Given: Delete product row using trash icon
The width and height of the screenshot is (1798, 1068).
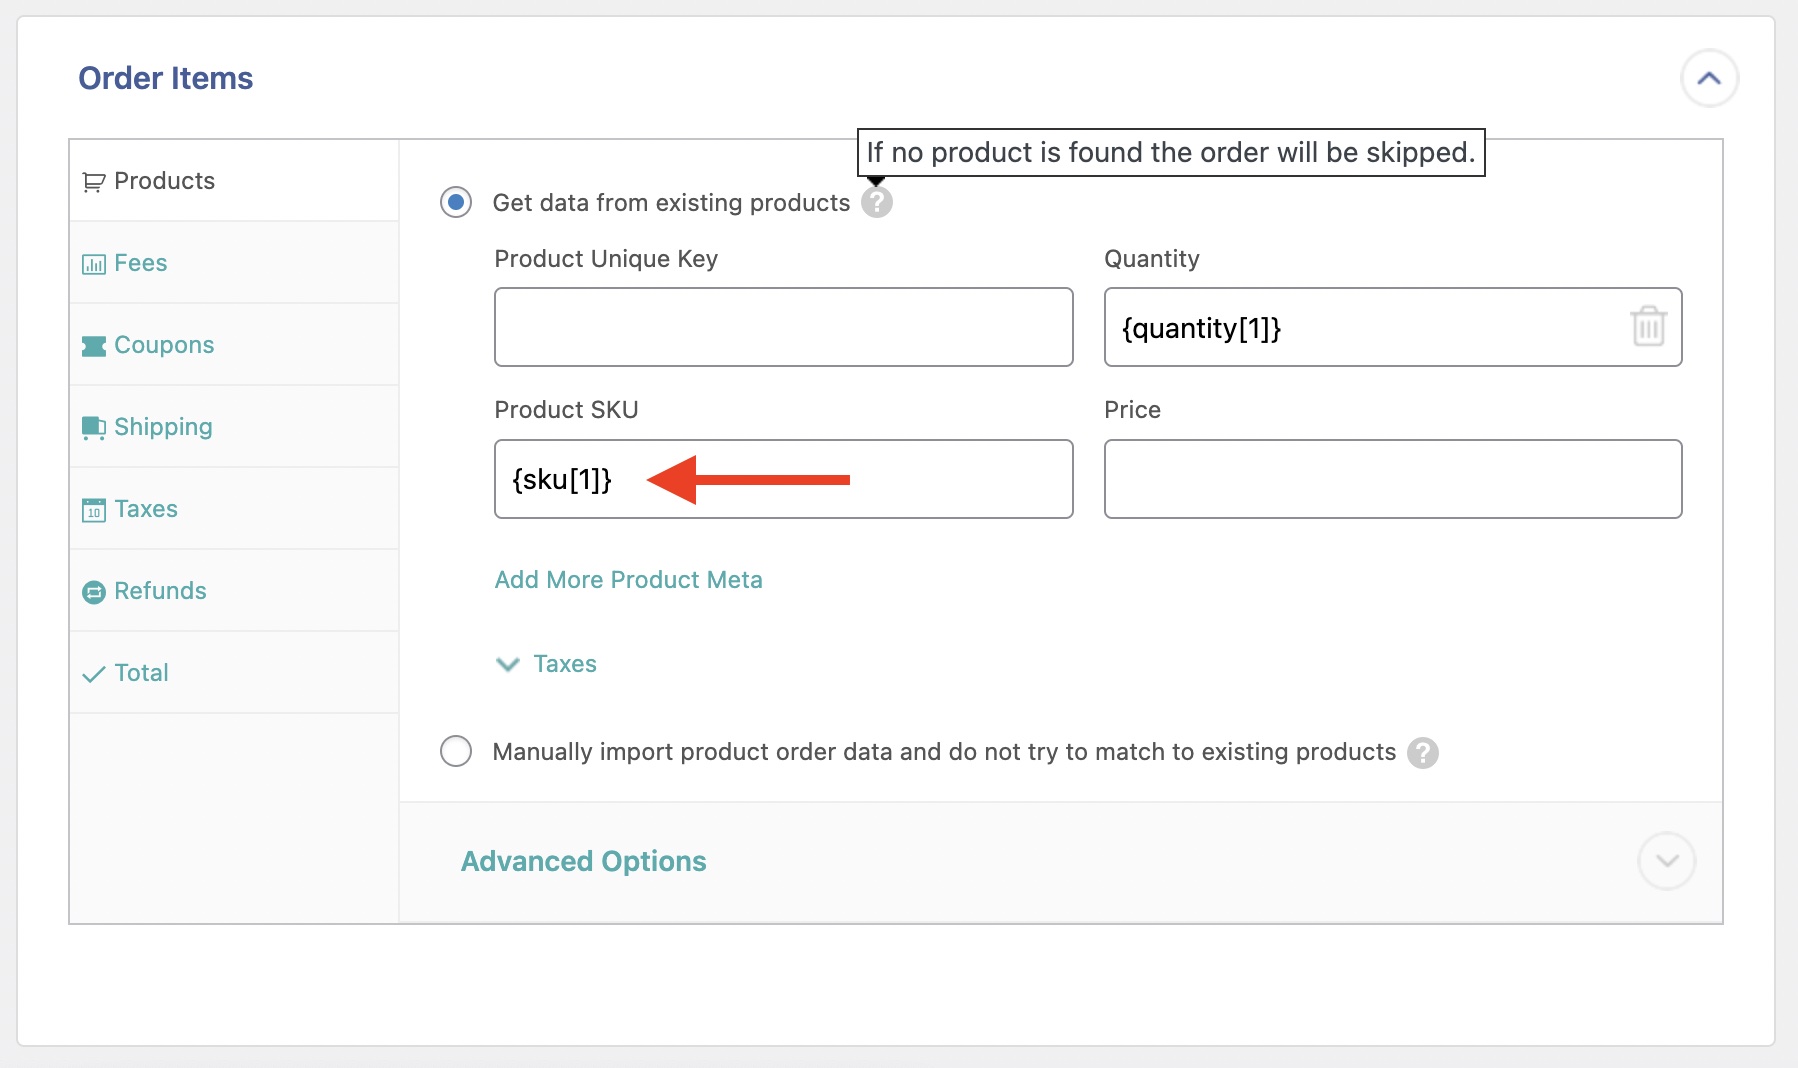Looking at the screenshot, I should pyautogui.click(x=1648, y=327).
